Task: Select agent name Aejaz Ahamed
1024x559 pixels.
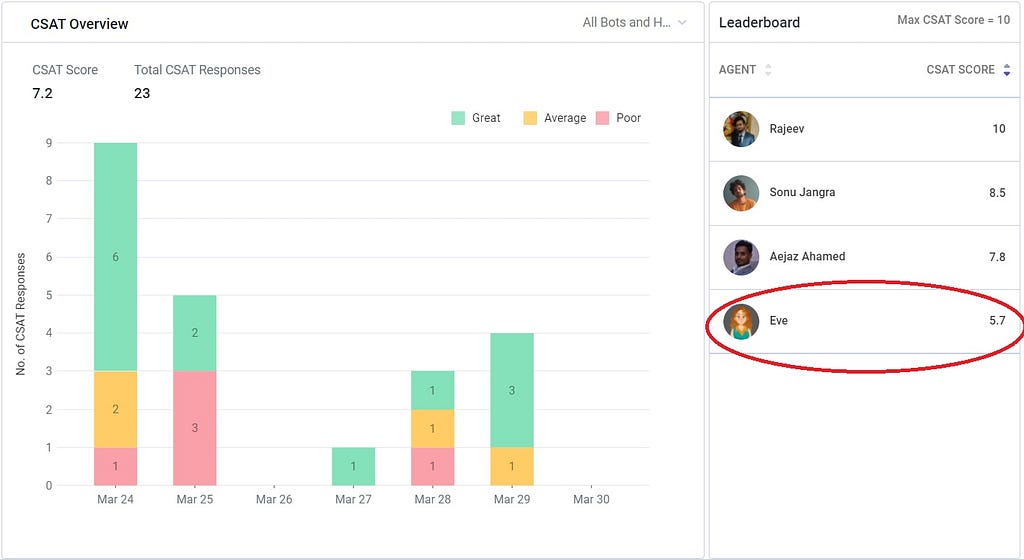Action: tap(807, 257)
